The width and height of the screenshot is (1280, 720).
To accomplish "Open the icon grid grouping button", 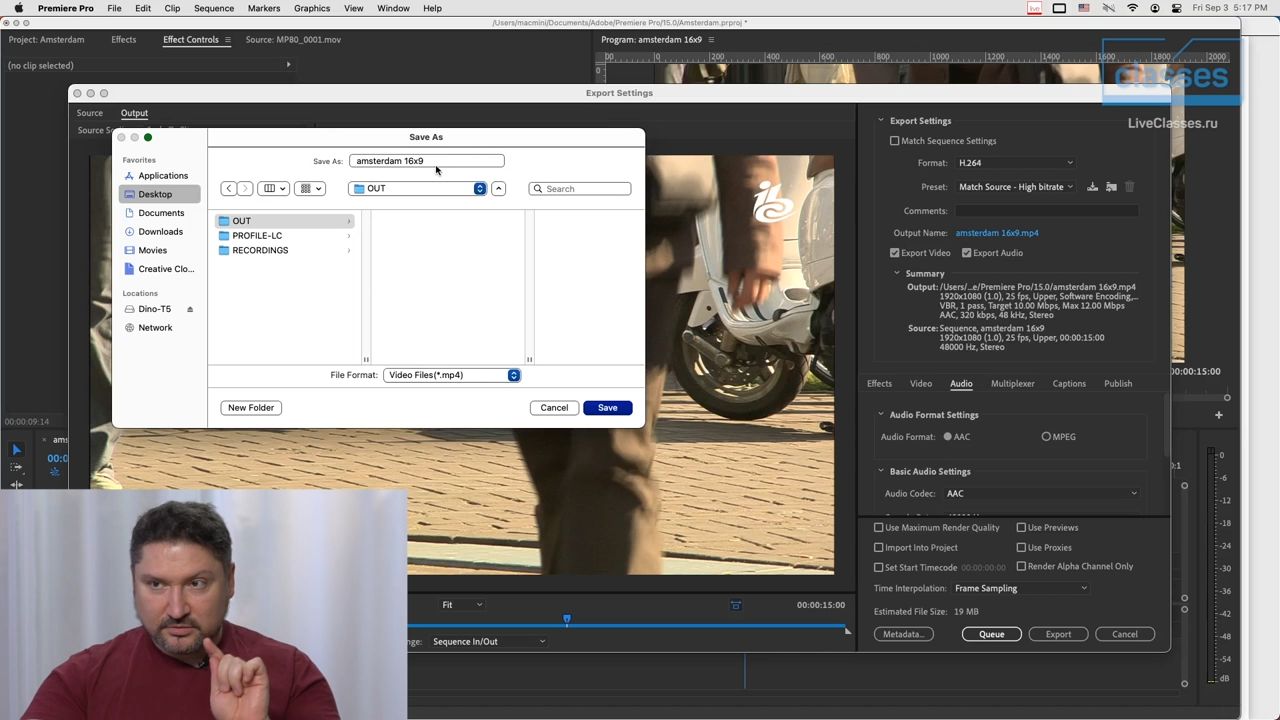I will click(310, 189).
